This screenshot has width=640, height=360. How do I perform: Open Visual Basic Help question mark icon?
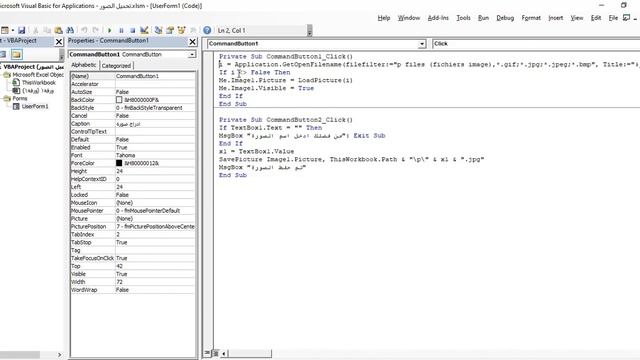tap(207, 30)
